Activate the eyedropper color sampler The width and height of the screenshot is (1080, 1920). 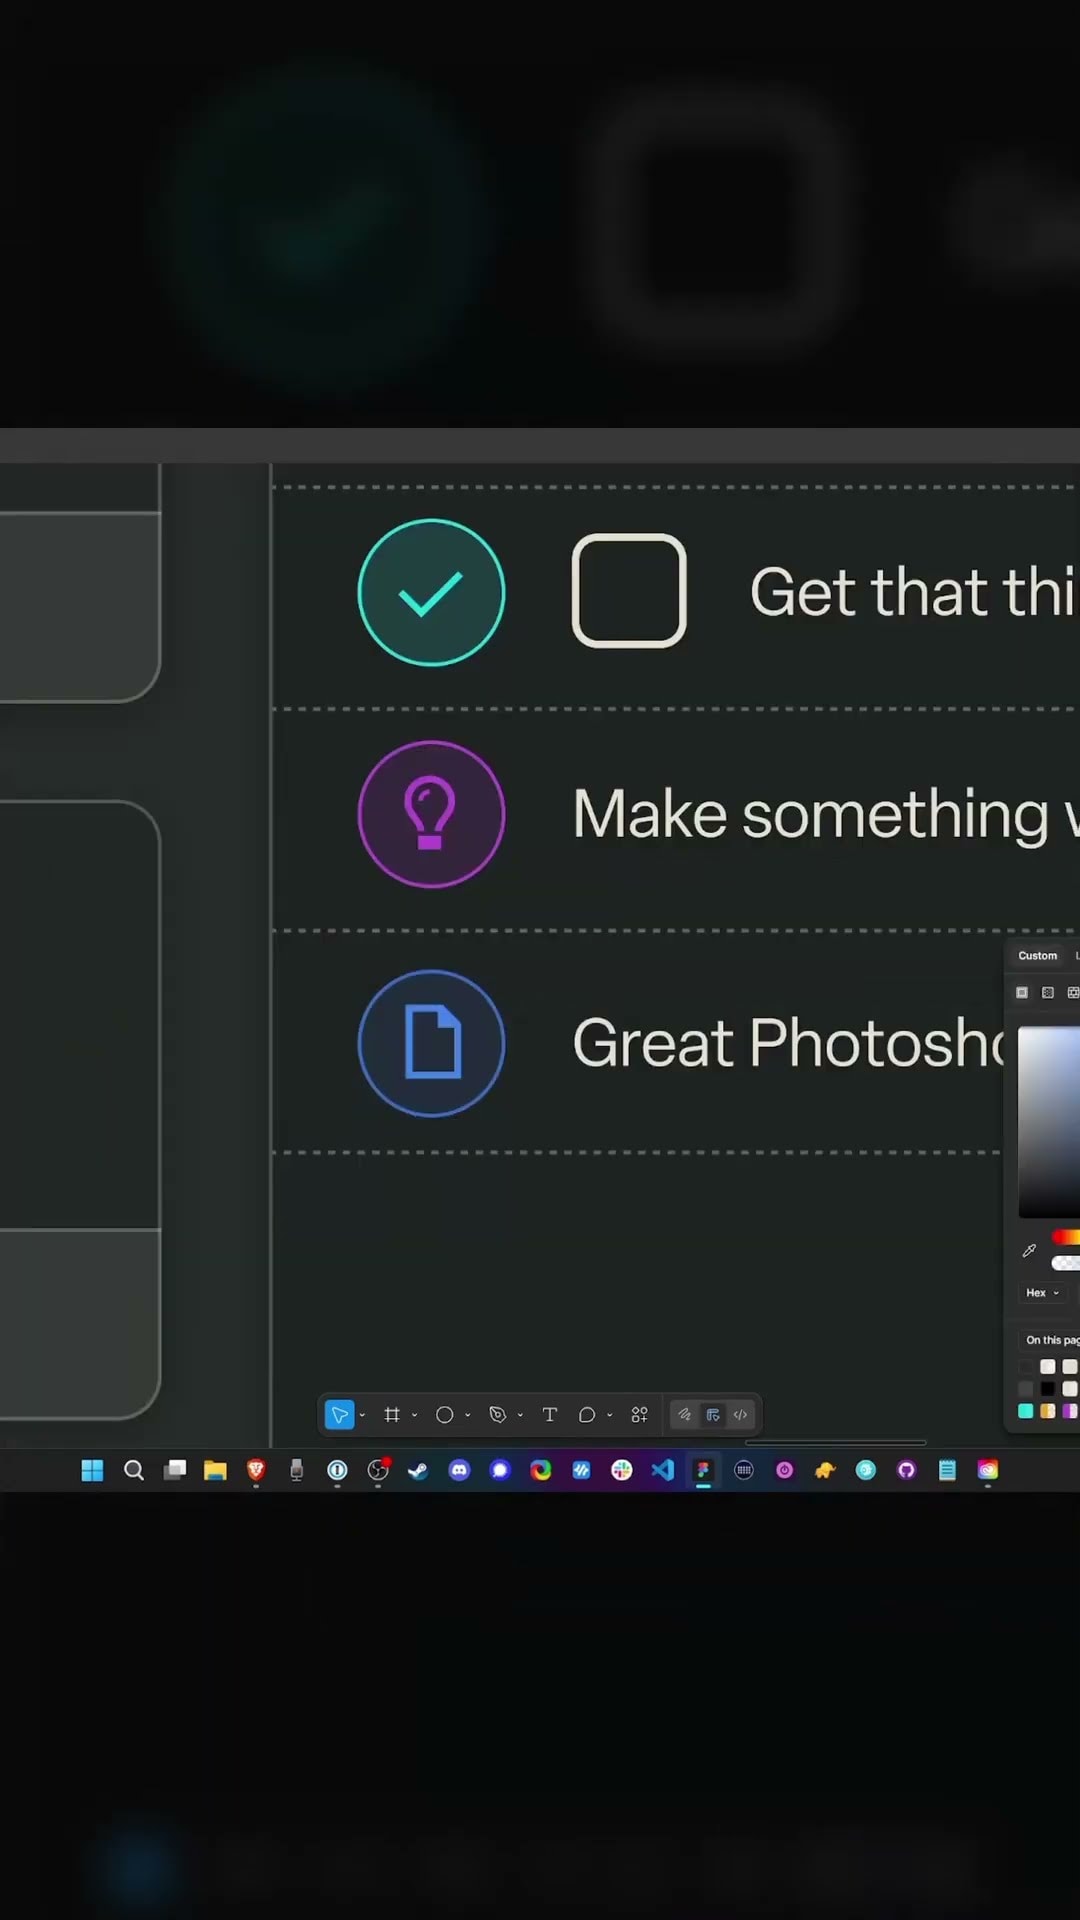click(x=1029, y=1251)
